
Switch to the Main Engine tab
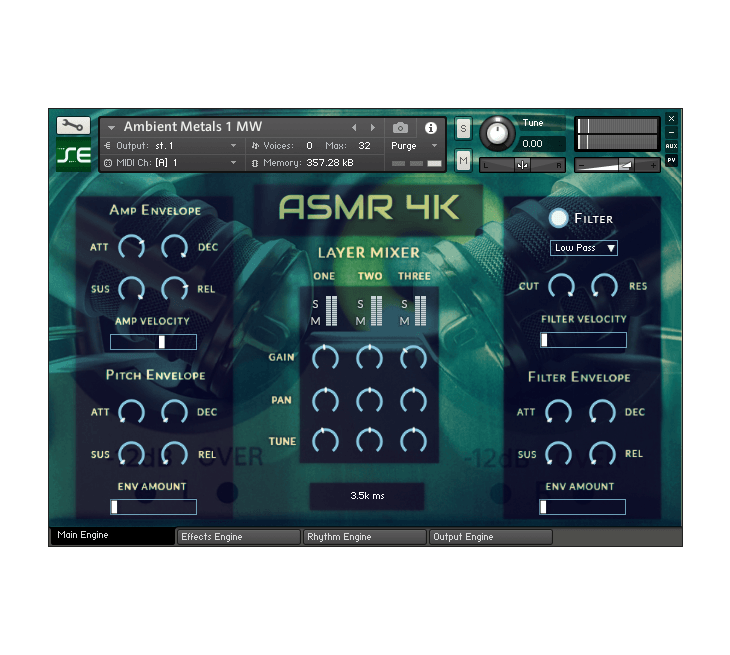tap(112, 536)
